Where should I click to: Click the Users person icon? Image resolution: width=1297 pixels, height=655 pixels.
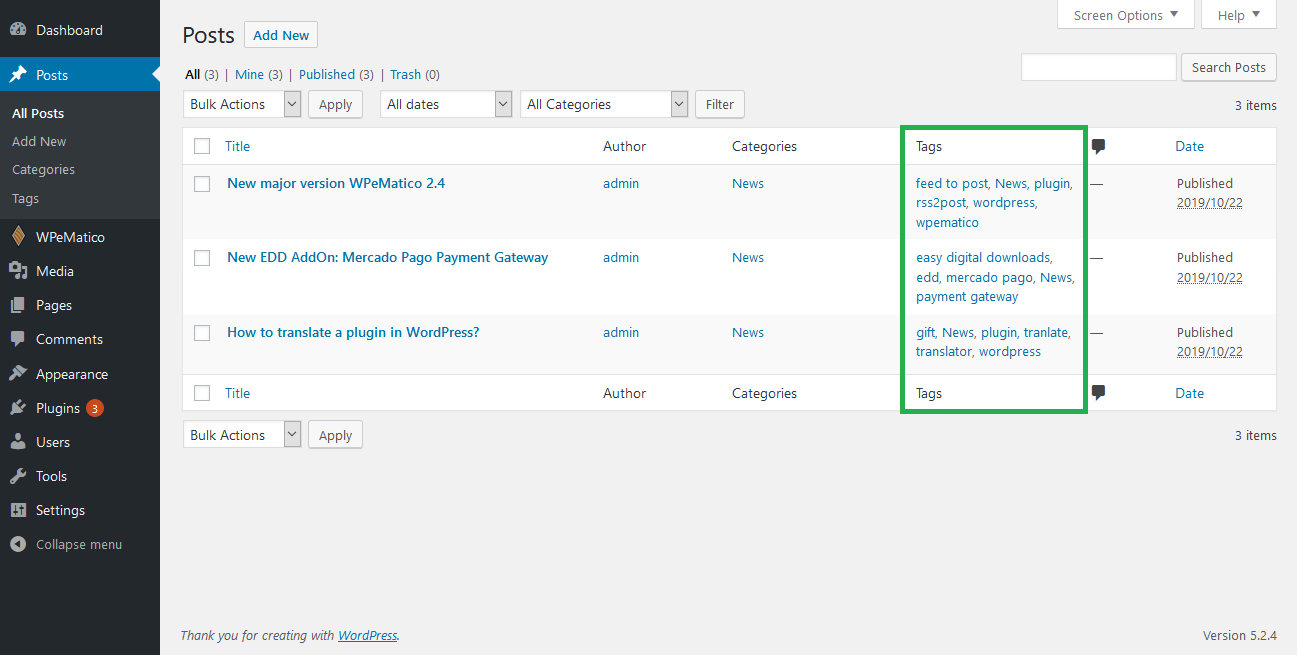[18, 442]
